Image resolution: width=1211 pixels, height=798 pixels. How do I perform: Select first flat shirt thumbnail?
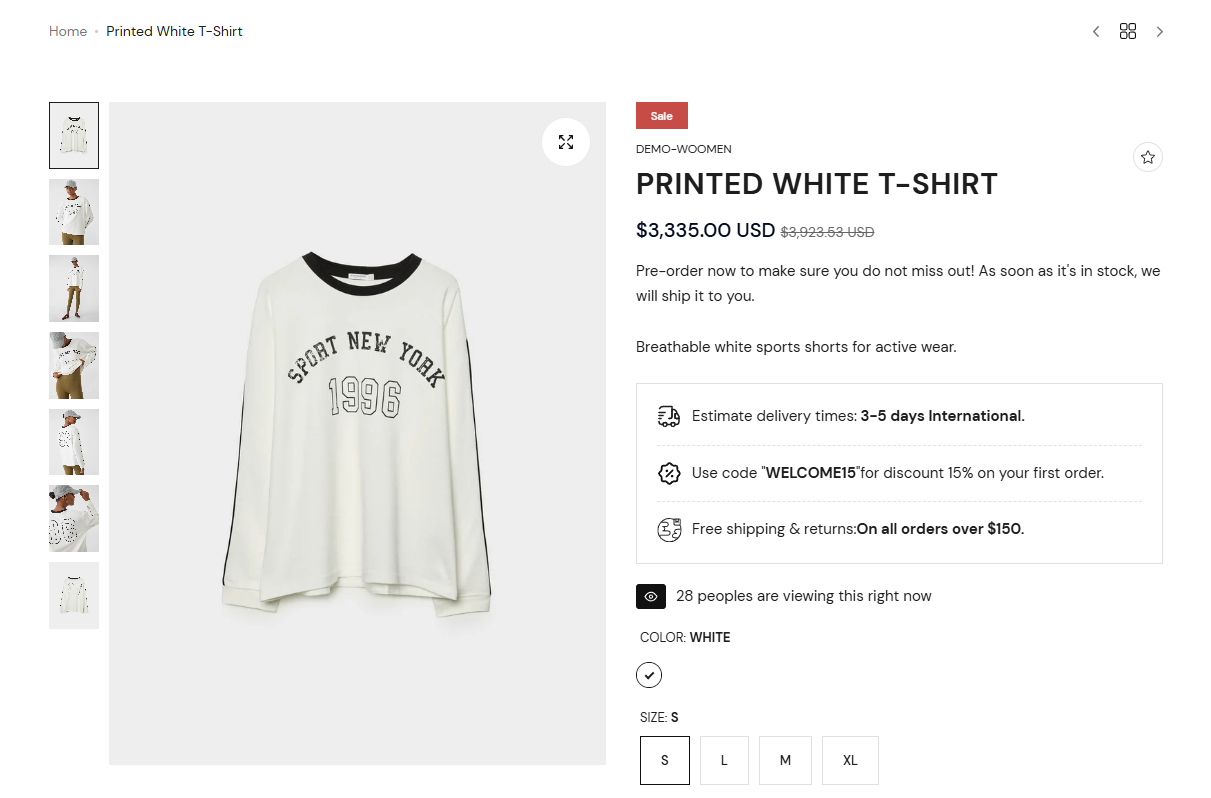(74, 136)
